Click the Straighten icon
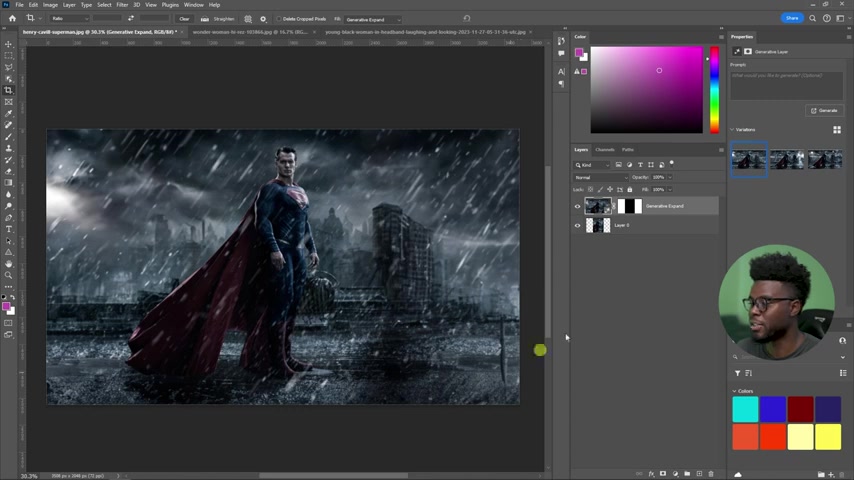The image size is (854, 480). click(x=205, y=19)
